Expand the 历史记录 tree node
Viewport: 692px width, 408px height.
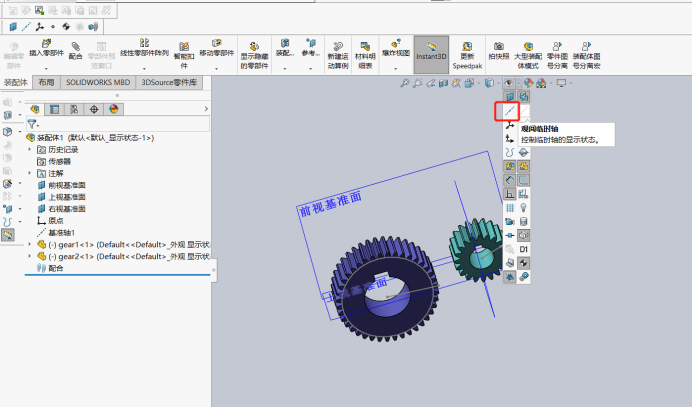(30, 150)
